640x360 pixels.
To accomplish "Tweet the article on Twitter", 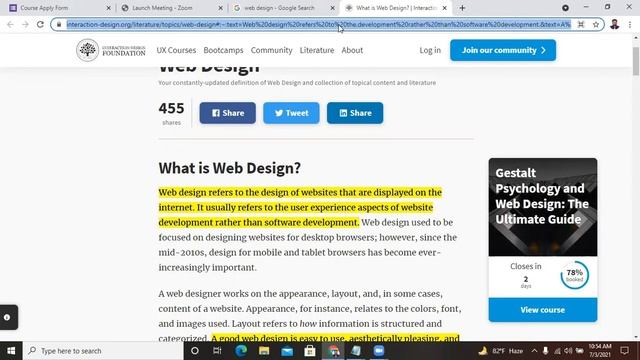I will coord(291,113).
